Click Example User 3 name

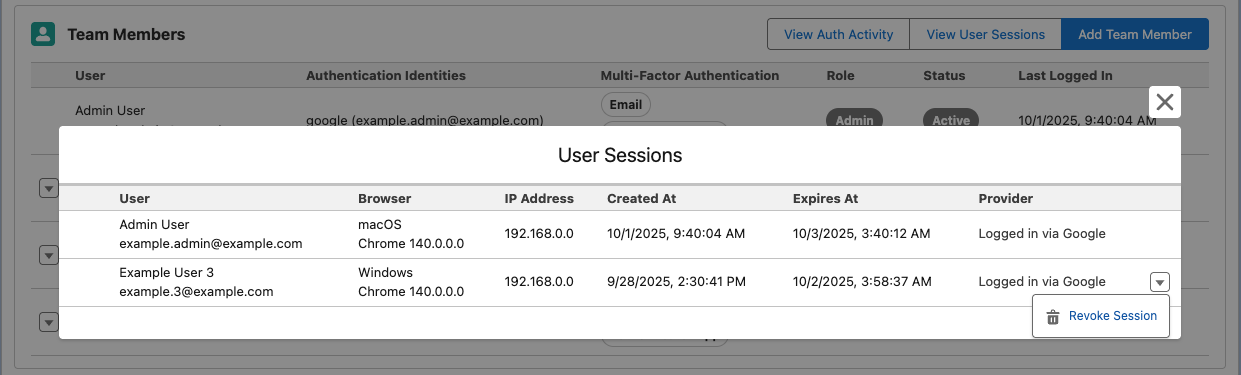click(x=166, y=272)
